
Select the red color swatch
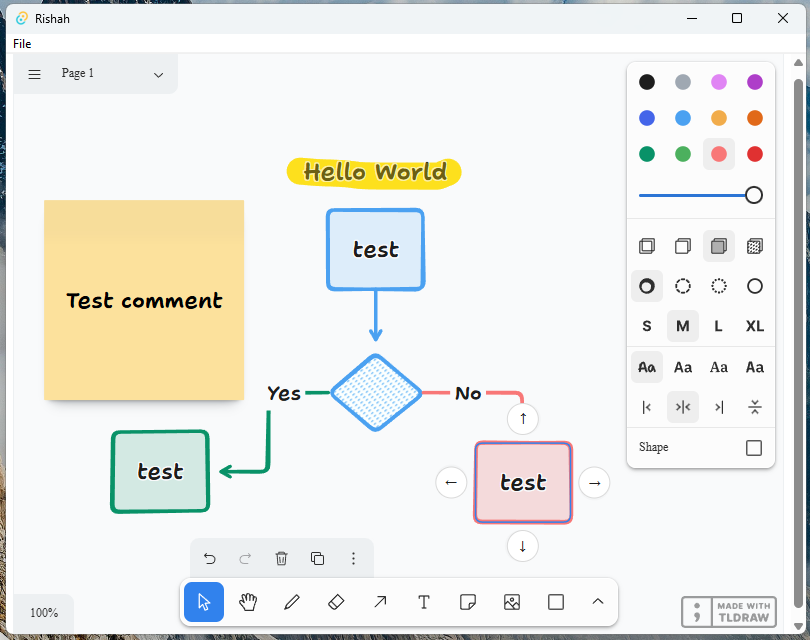coord(755,154)
